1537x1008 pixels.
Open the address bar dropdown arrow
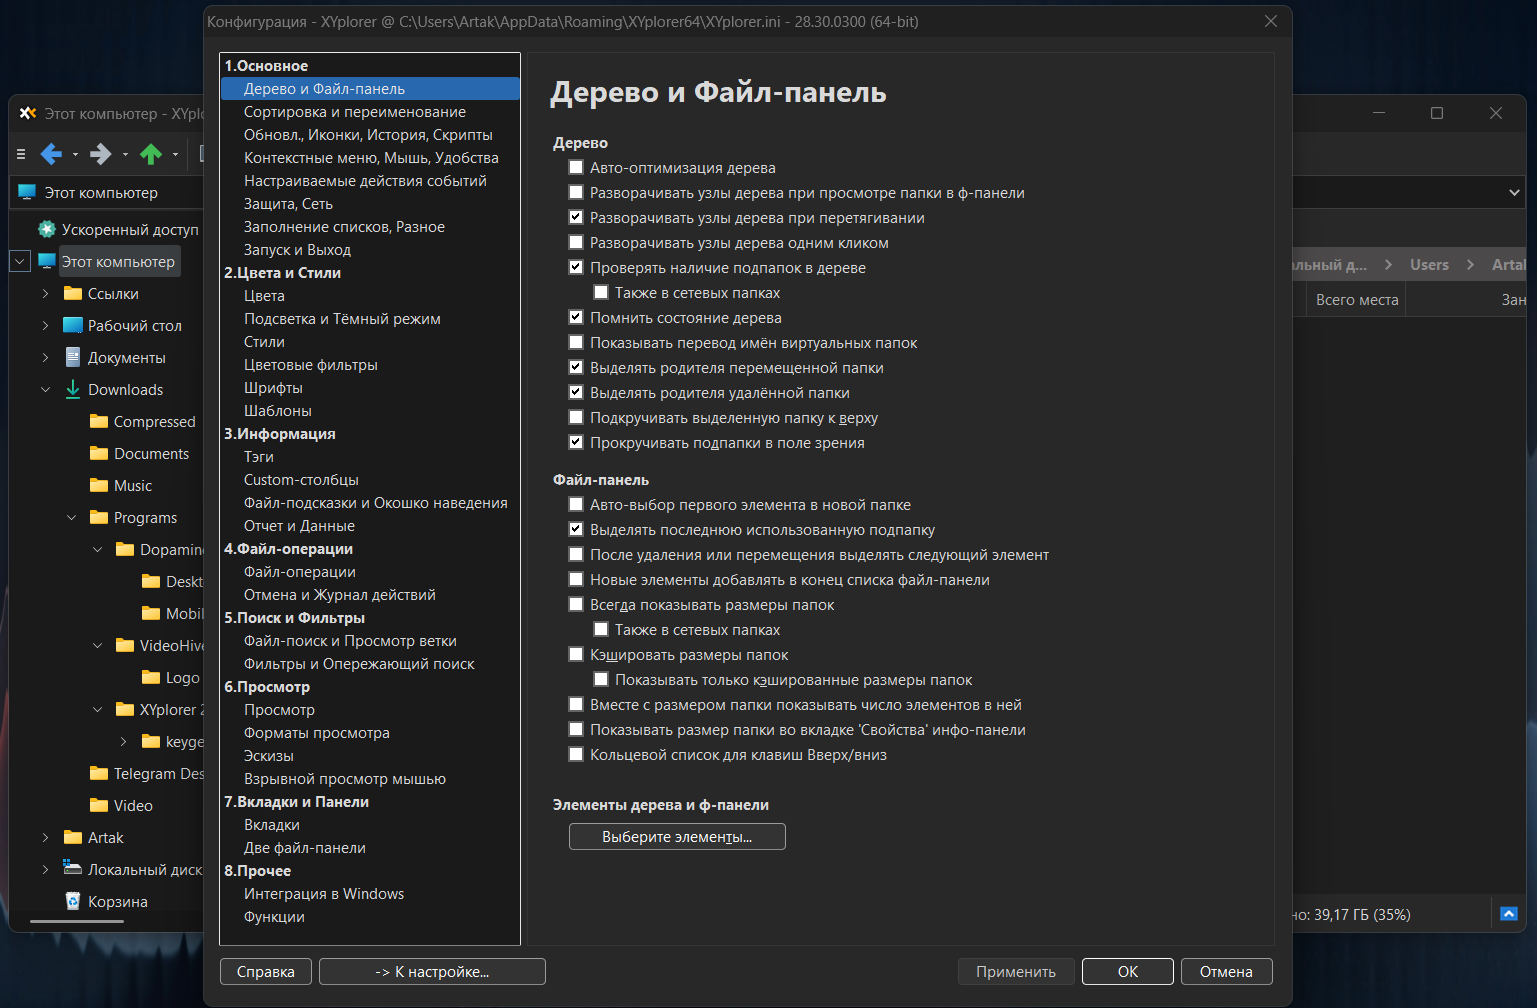1514,192
